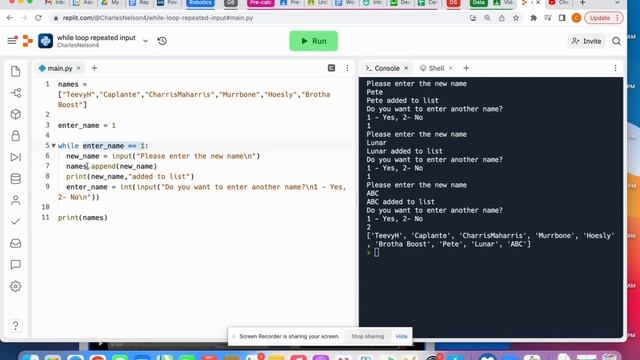640x360 pixels.
Task: Toggle the browser side panel icon
Action: [x=562, y=18]
